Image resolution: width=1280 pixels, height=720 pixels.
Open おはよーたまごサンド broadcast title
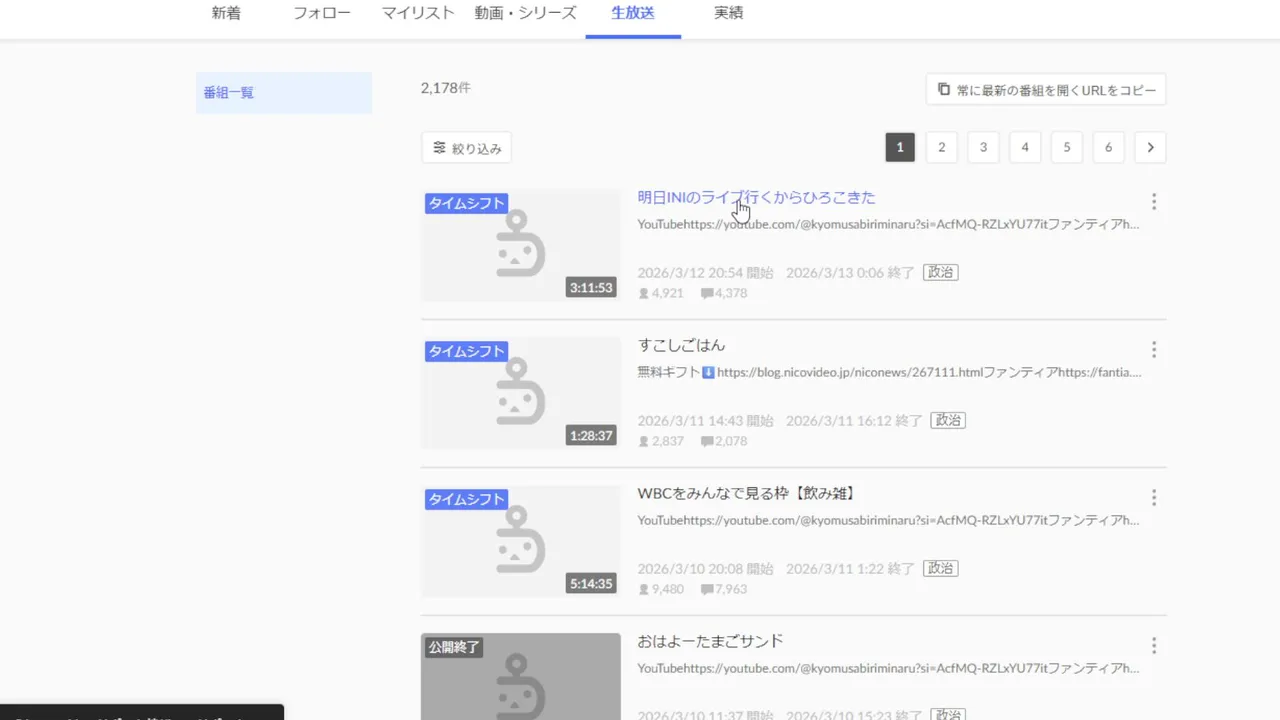[x=711, y=642]
